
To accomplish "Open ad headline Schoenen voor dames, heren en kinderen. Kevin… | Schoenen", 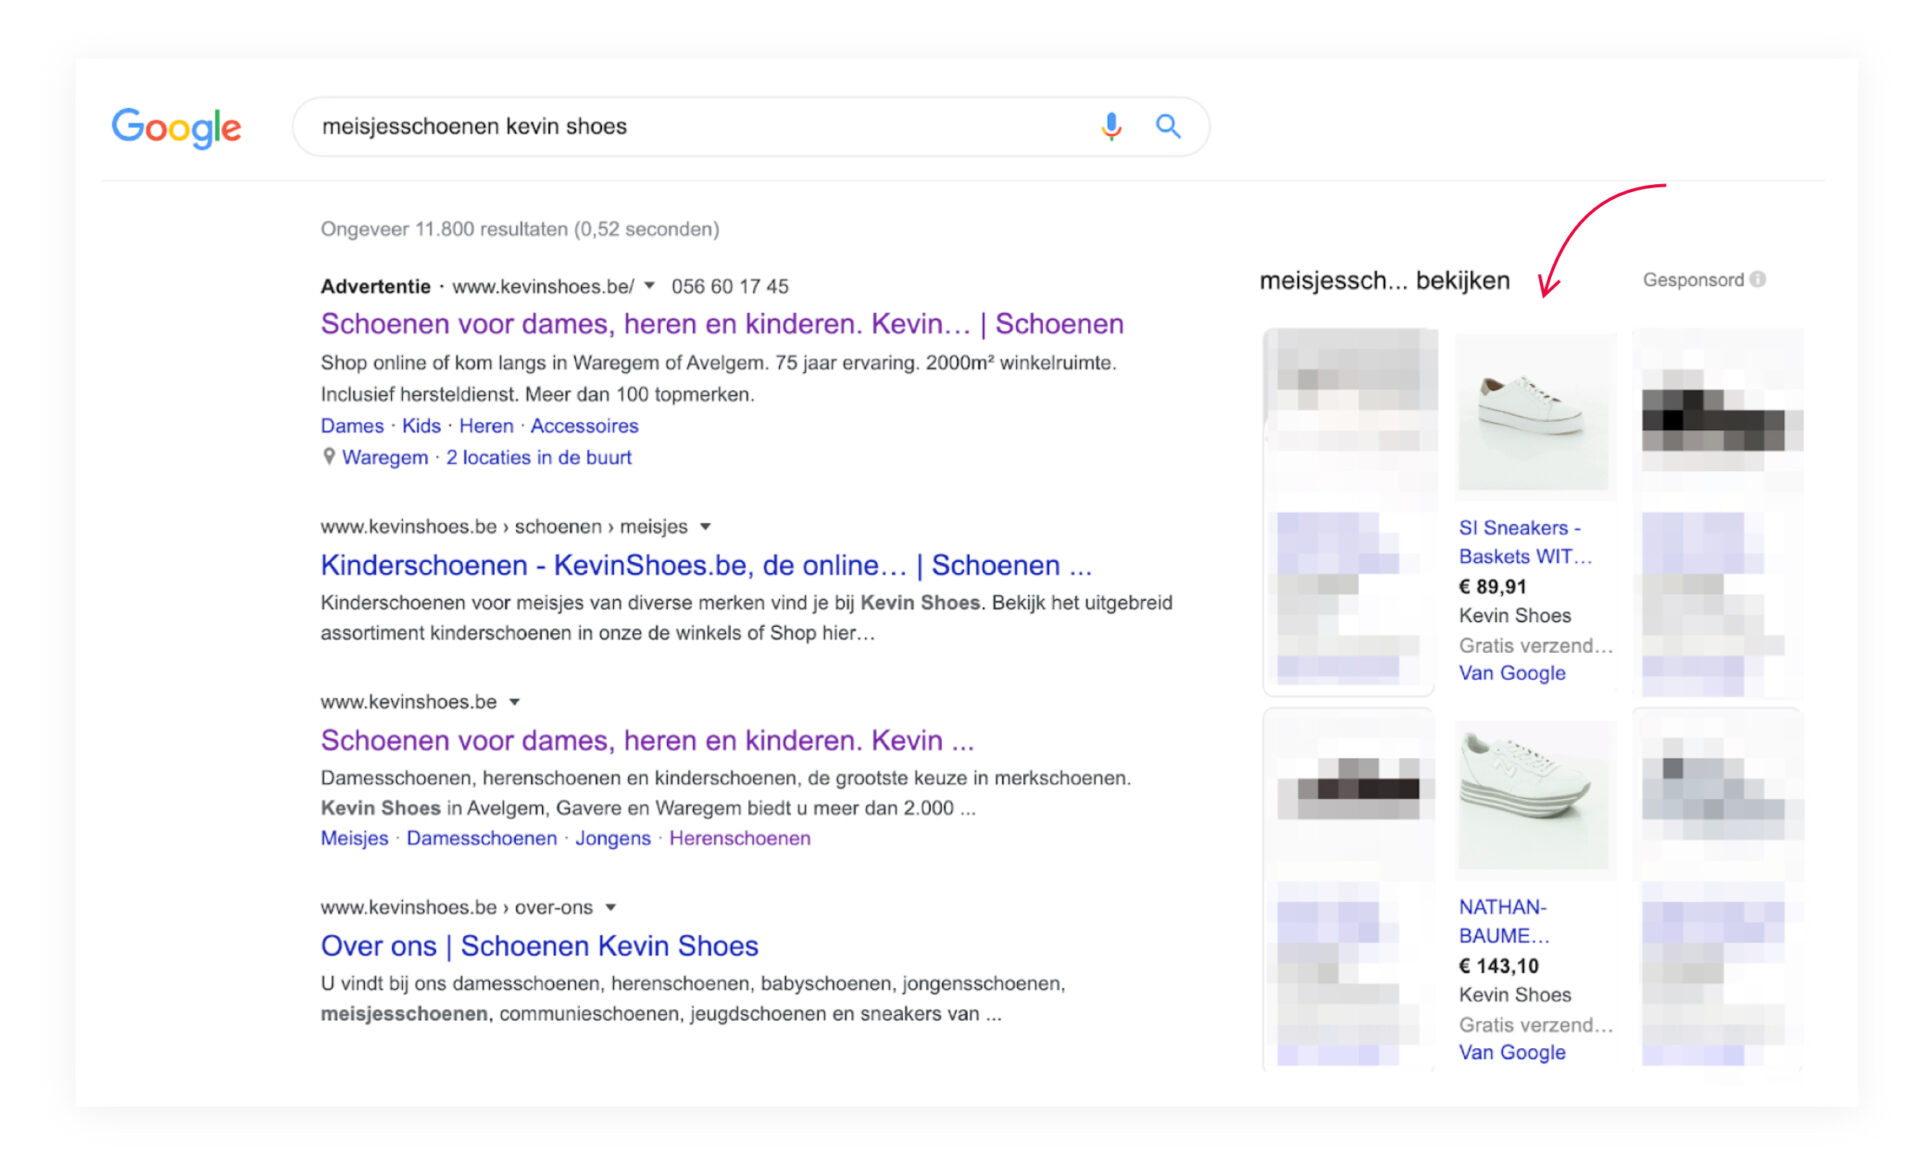I will (722, 324).
